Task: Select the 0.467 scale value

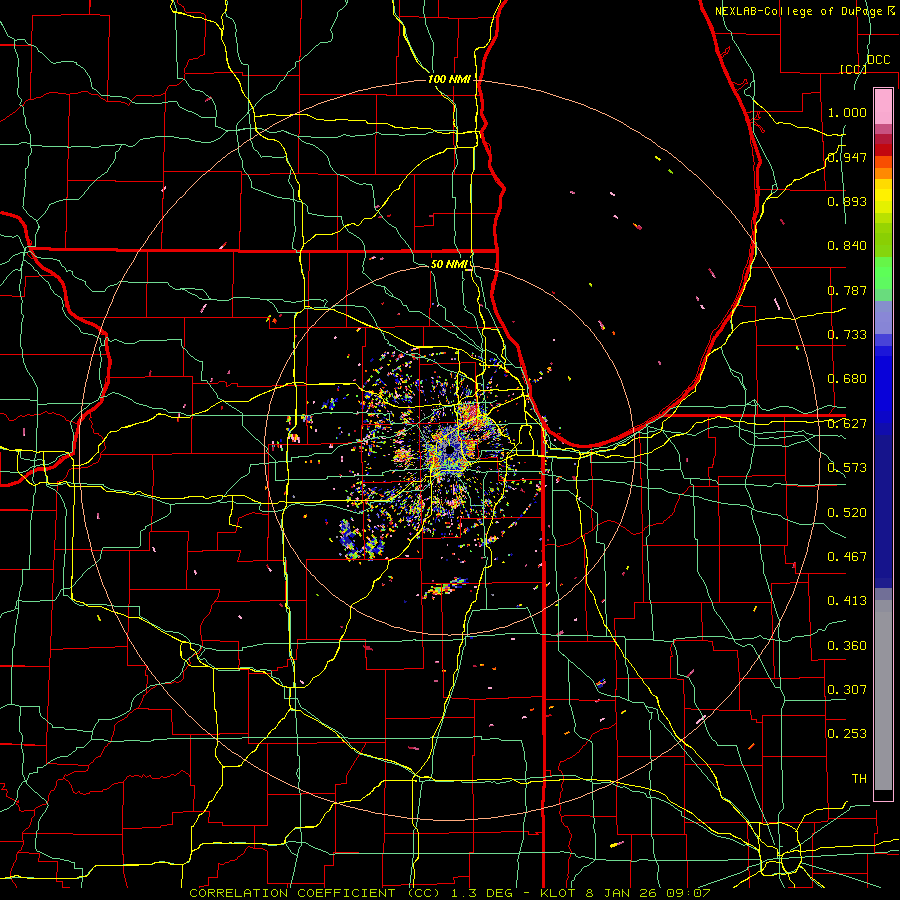Action: click(847, 557)
